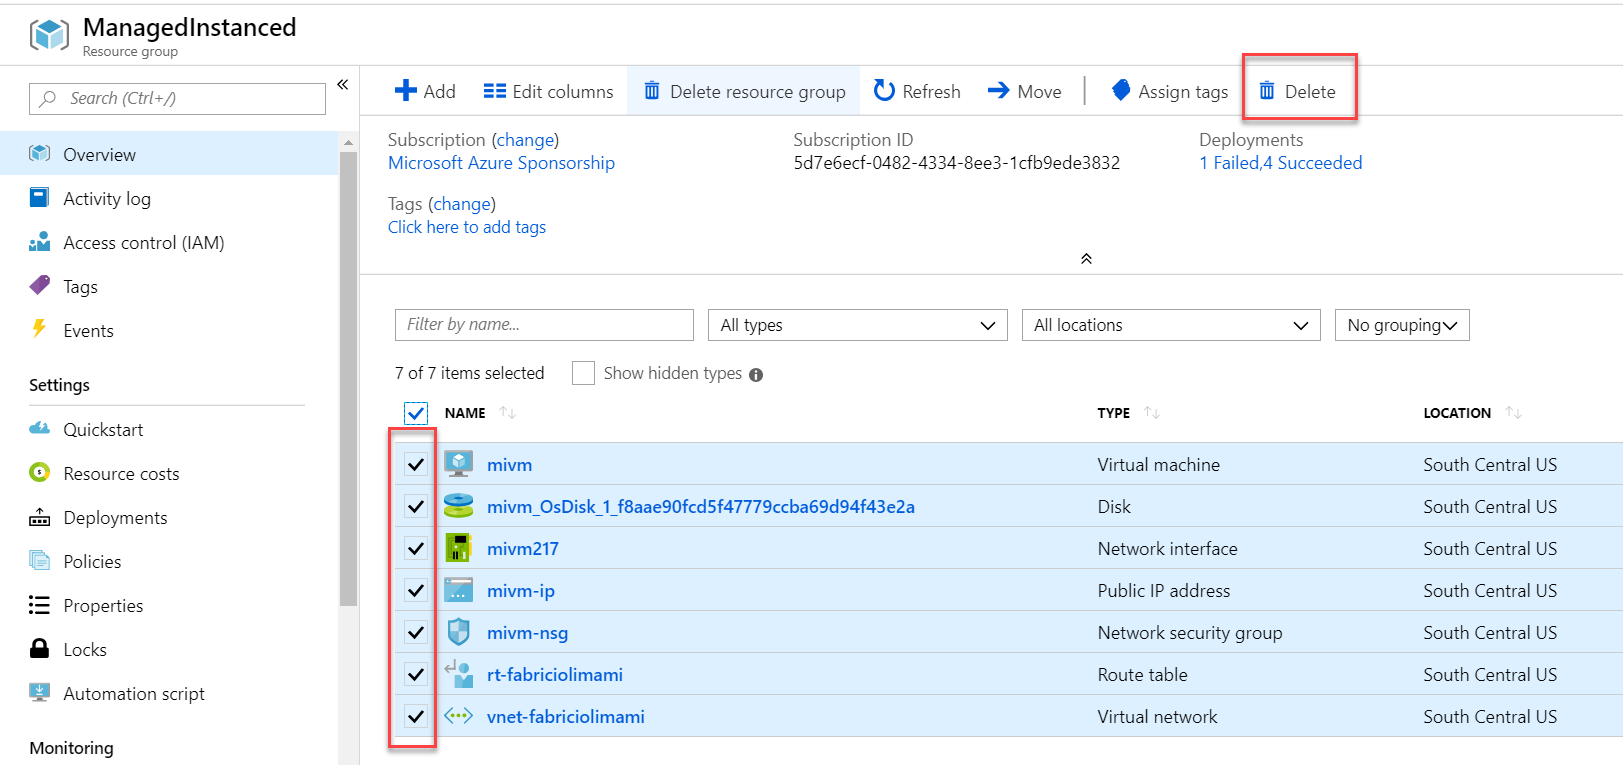This screenshot has width=1623, height=765.
Task: Click the Delete trash icon in toolbar
Action: (x=1267, y=91)
